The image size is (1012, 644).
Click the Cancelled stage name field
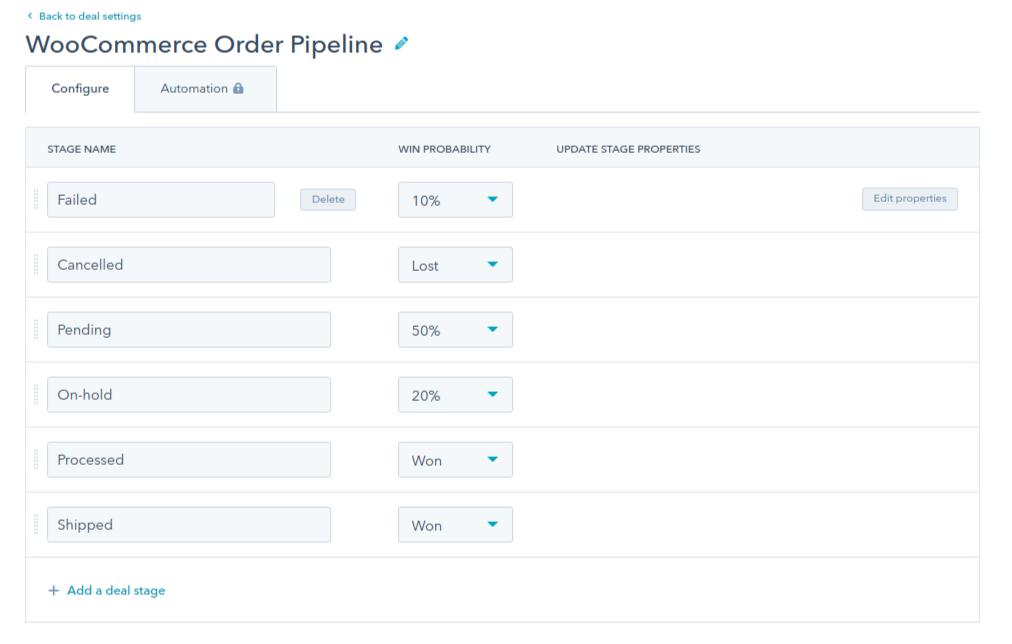coord(189,265)
